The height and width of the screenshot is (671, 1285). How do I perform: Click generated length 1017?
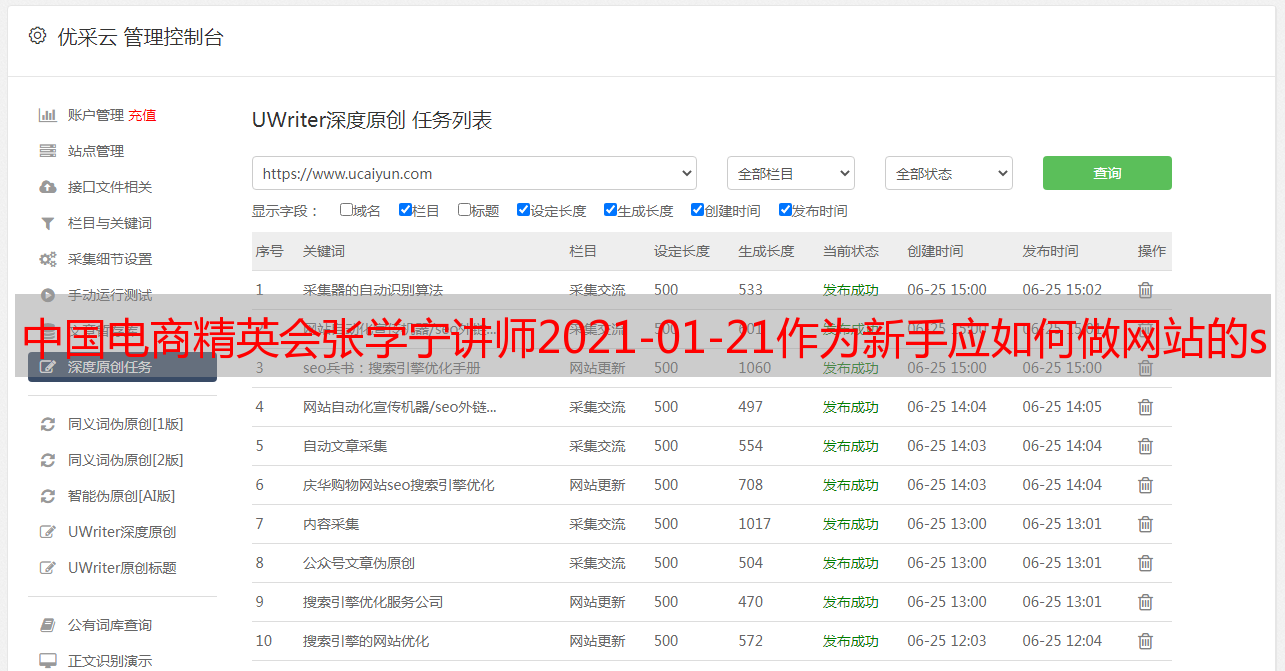(754, 524)
